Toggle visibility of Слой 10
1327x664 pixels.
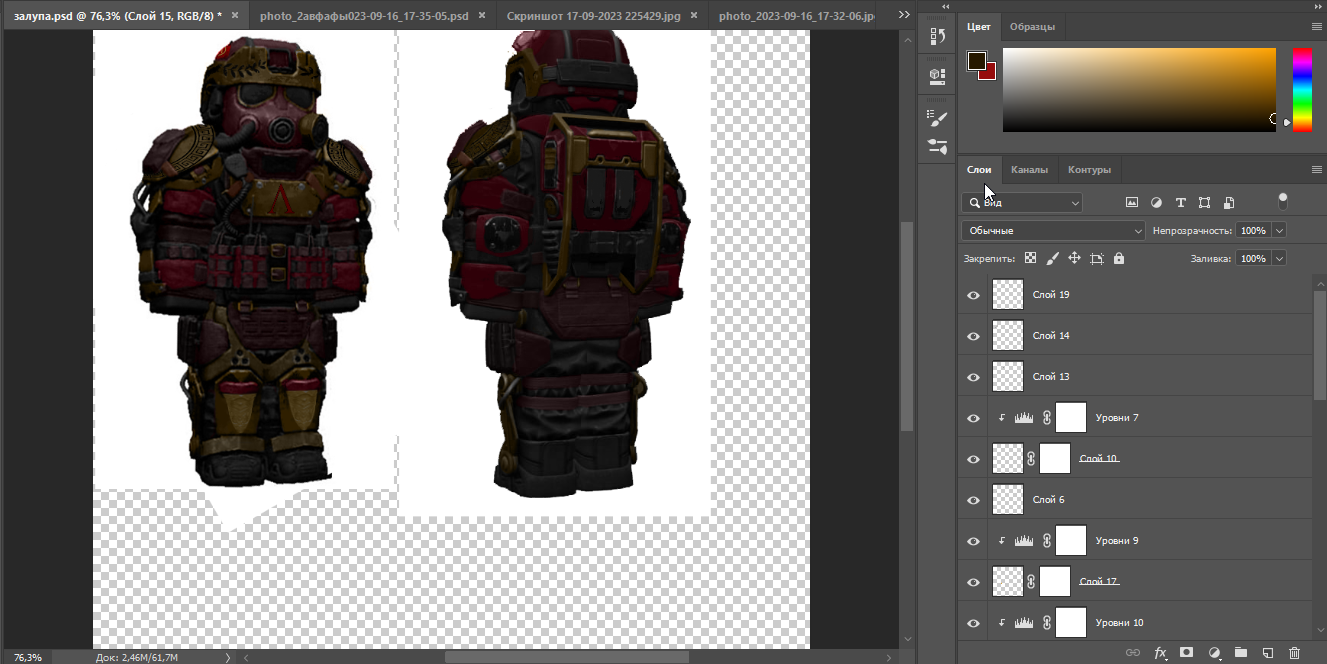coord(973,459)
